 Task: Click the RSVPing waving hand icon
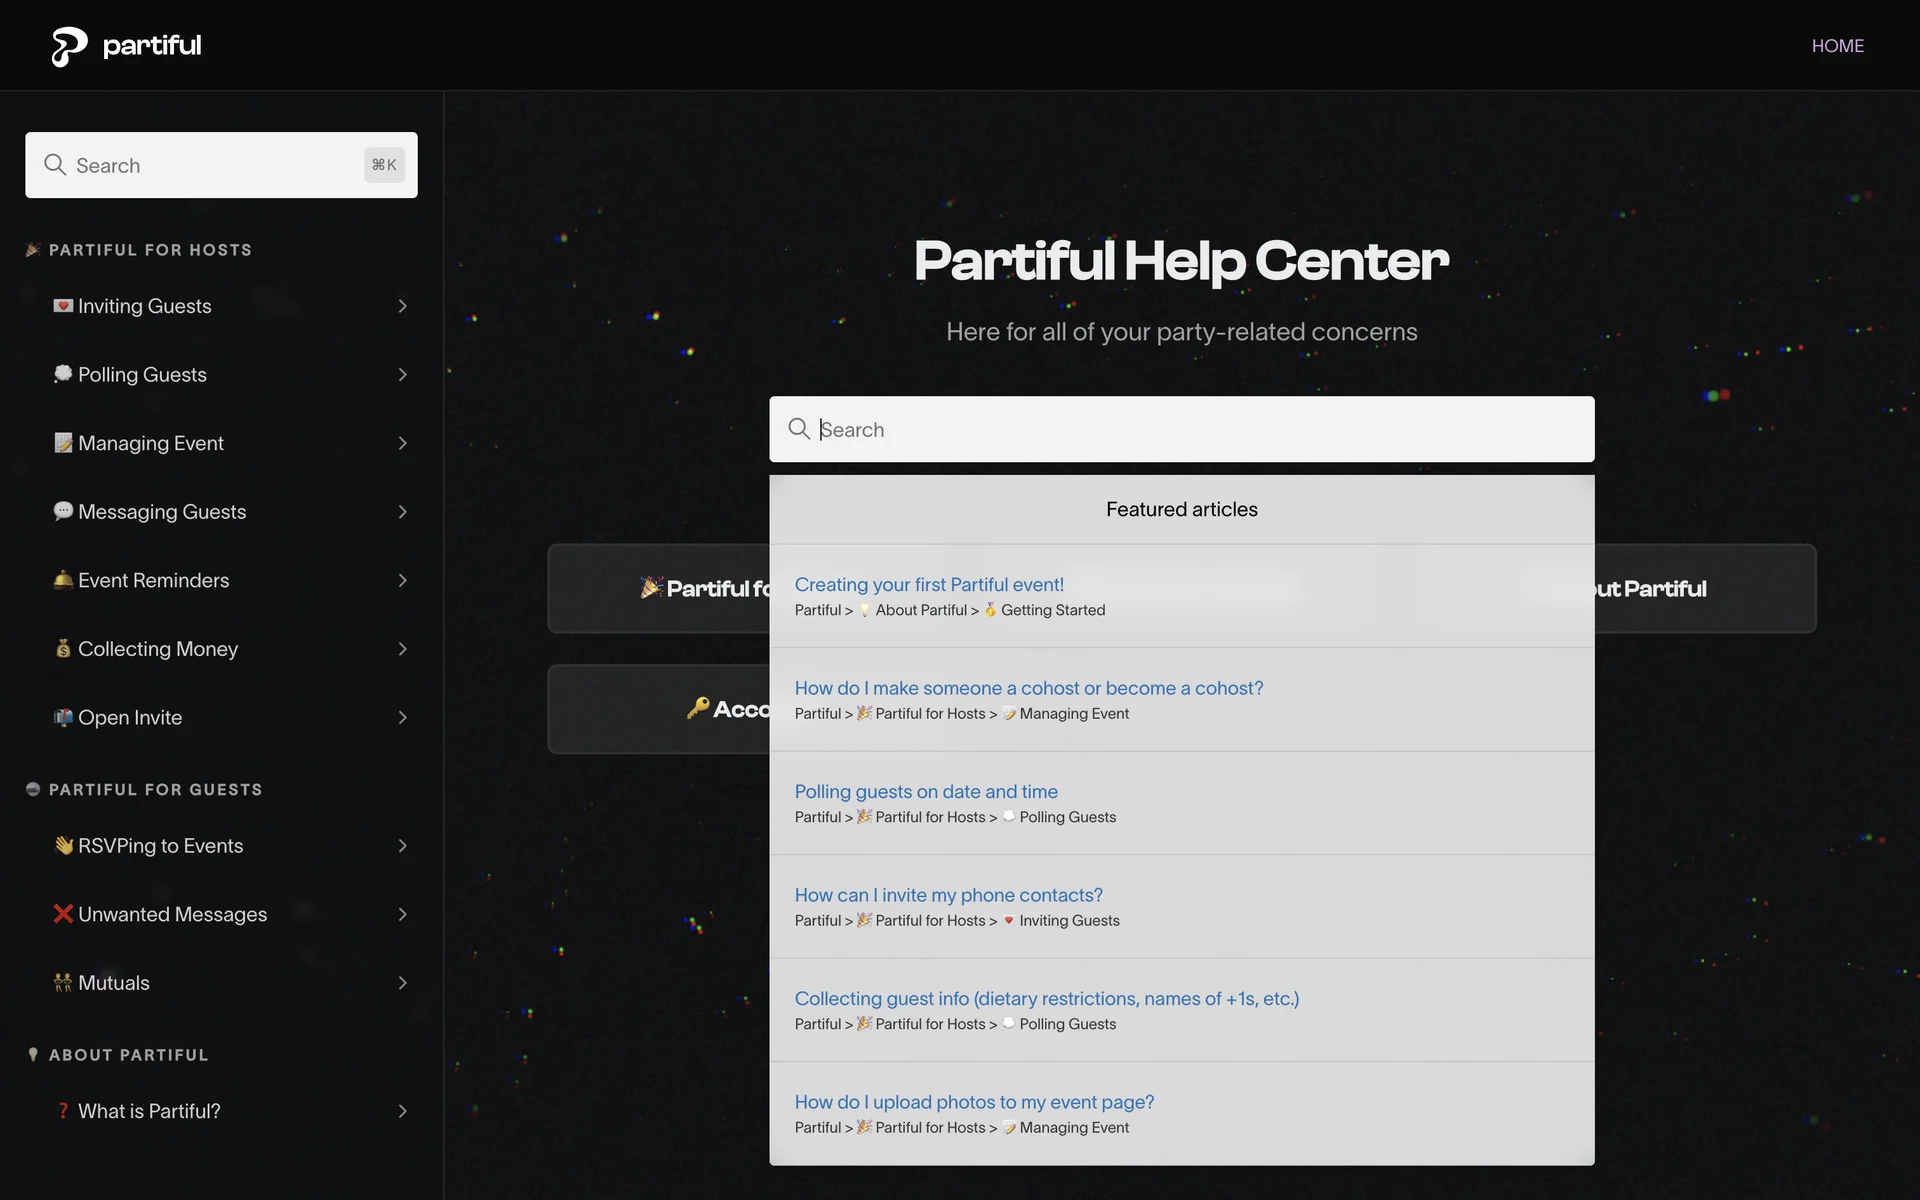pos(63,846)
